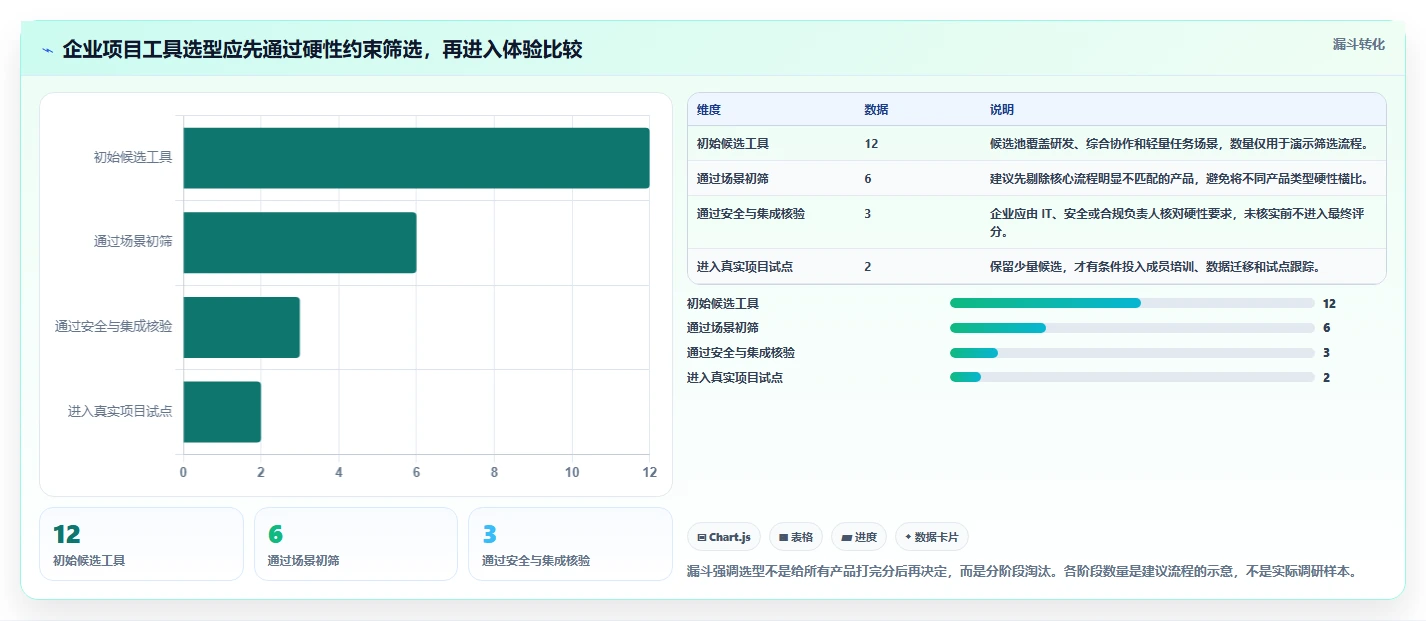
Task: Click the value 3 in the table
Action: tap(868, 214)
